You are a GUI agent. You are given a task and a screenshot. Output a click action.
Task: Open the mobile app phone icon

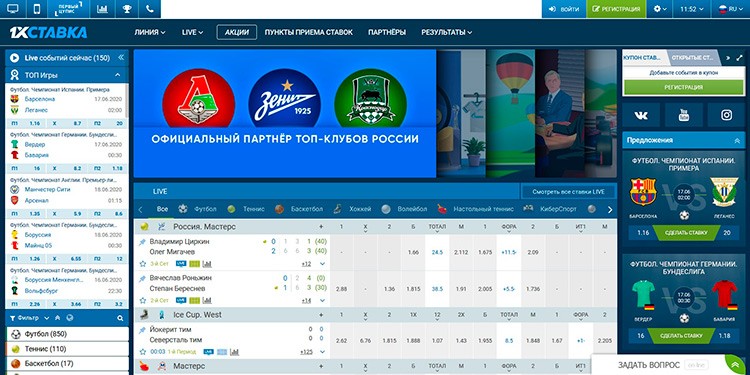pyautogui.click(x=38, y=9)
